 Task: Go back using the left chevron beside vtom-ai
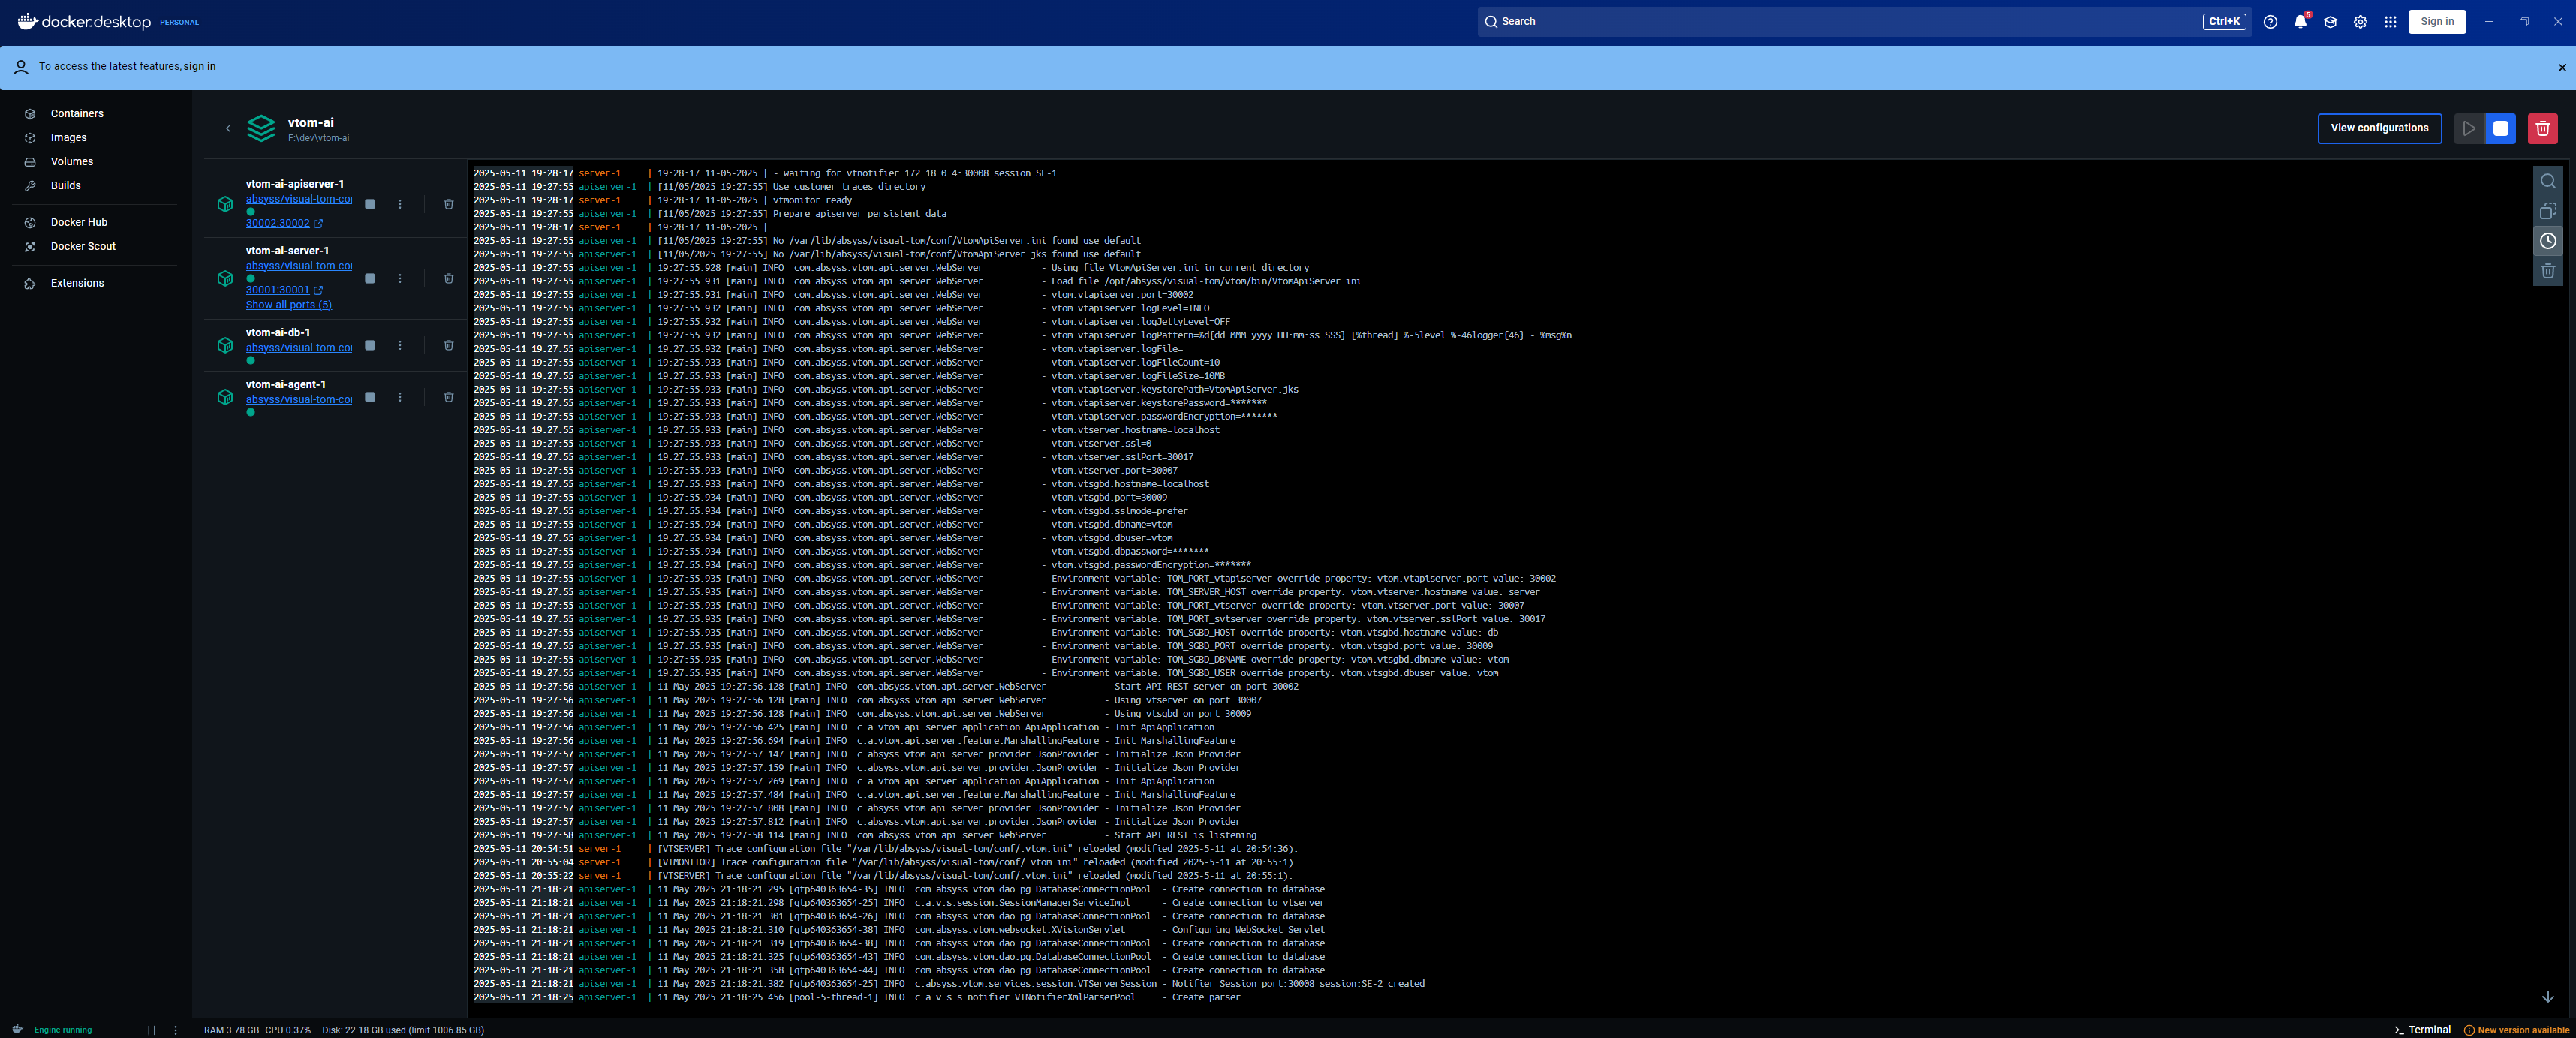click(228, 129)
